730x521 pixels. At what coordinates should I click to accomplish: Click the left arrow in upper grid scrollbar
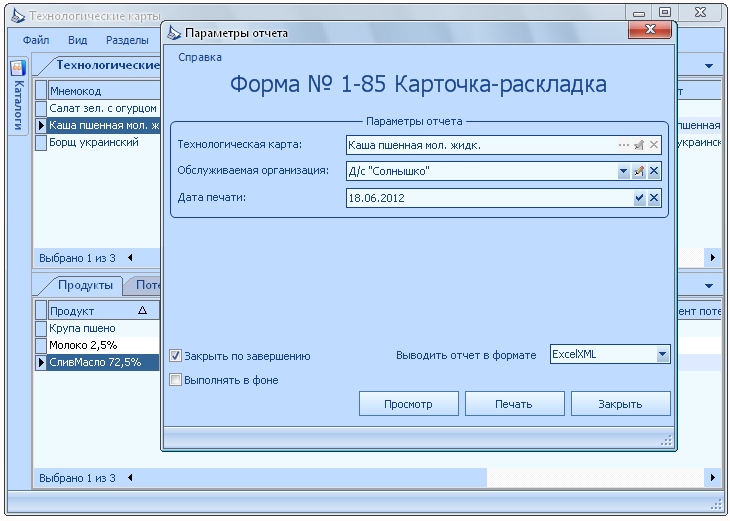tap(130, 258)
